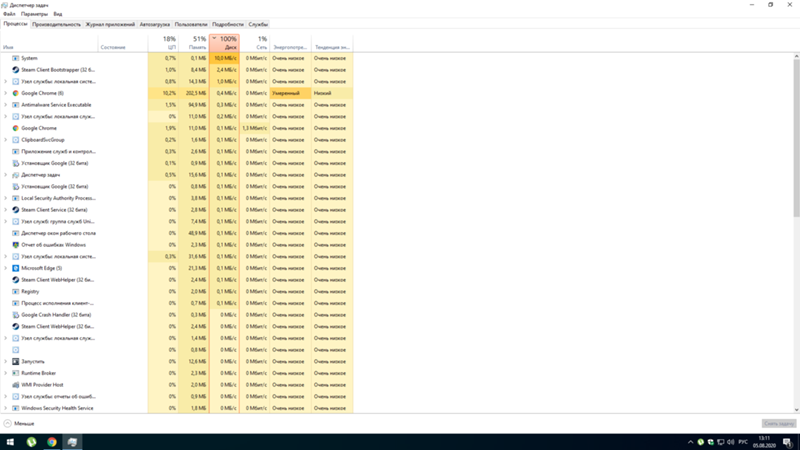The image size is (800, 450).
Task: Switch to the Автозагрузка tab
Action: (155, 24)
